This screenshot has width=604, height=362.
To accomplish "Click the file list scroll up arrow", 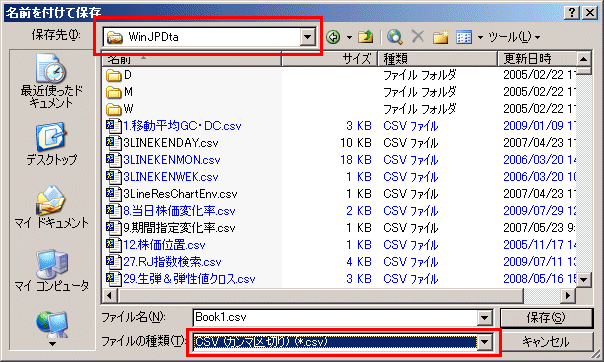I will 583,59.
